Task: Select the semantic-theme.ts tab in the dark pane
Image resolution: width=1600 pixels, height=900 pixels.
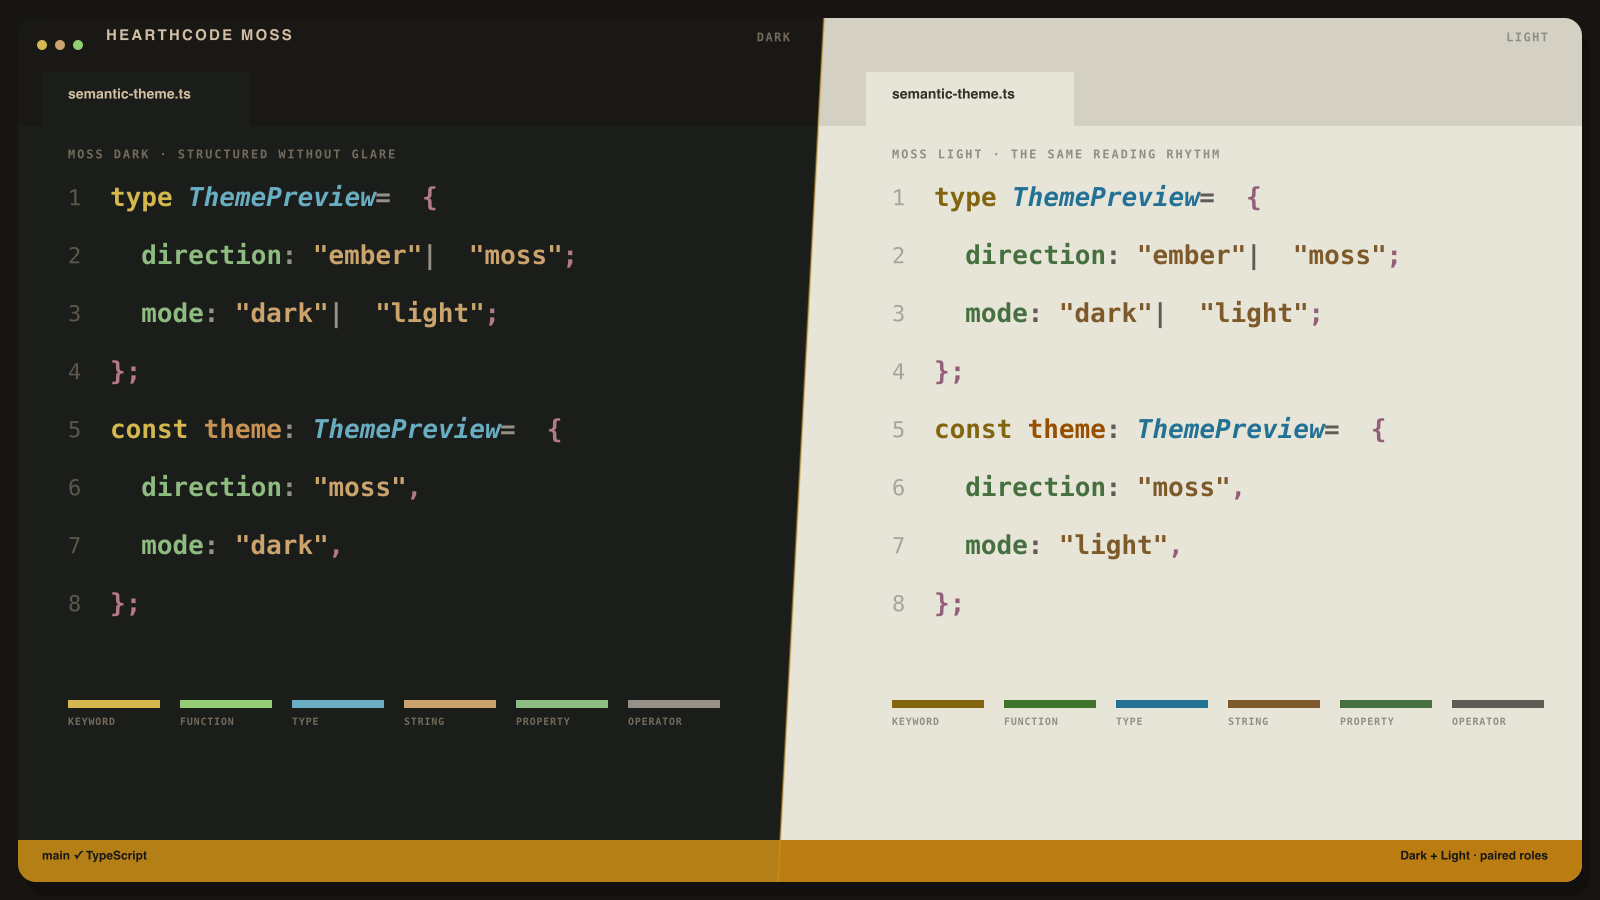Action: [x=146, y=98]
